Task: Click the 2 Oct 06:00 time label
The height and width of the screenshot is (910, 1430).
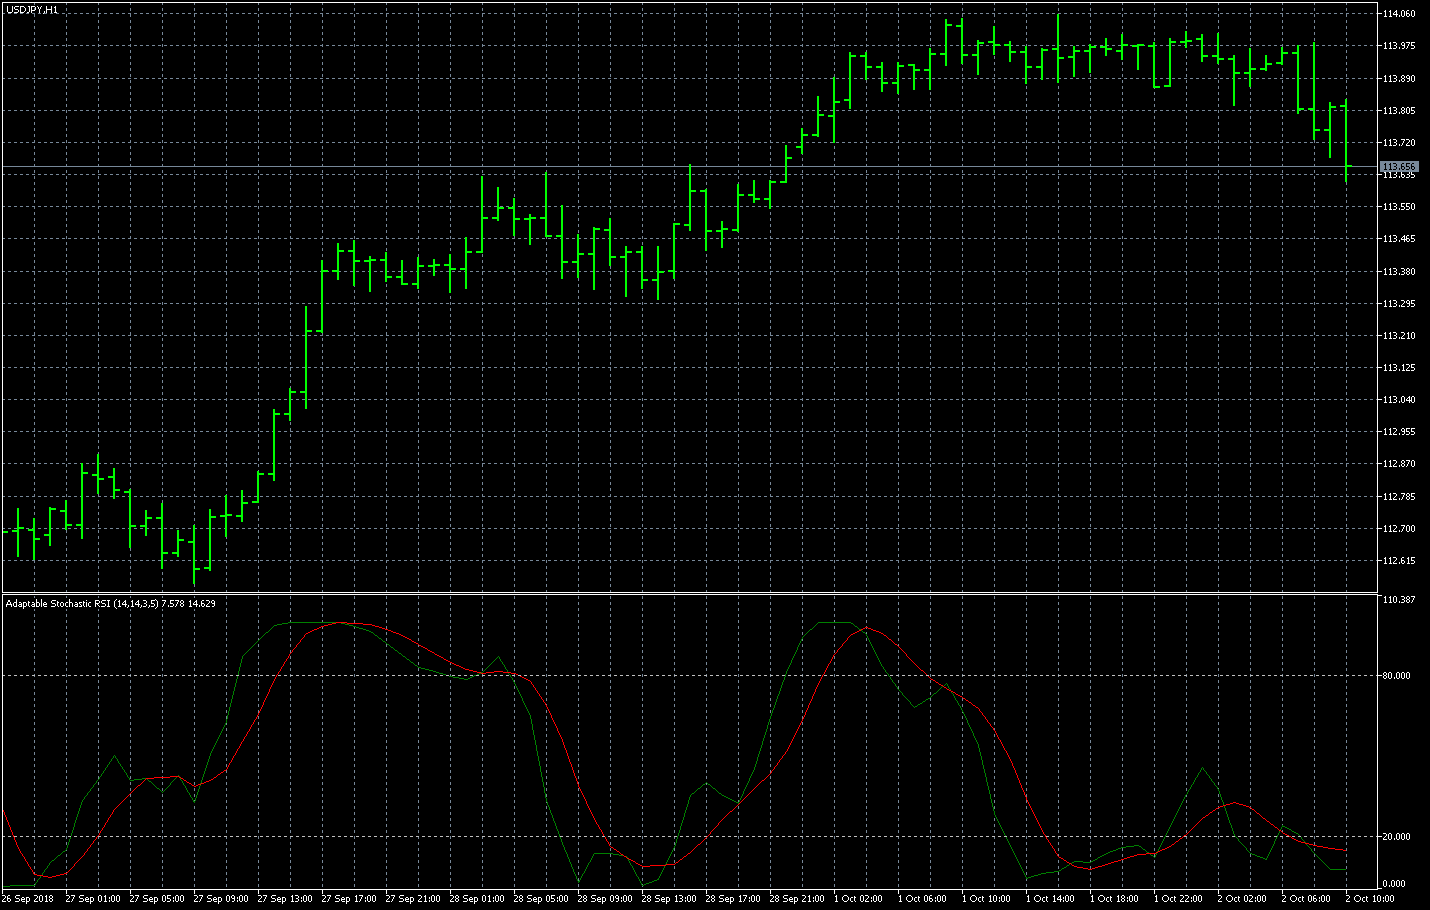Action: tap(1307, 899)
